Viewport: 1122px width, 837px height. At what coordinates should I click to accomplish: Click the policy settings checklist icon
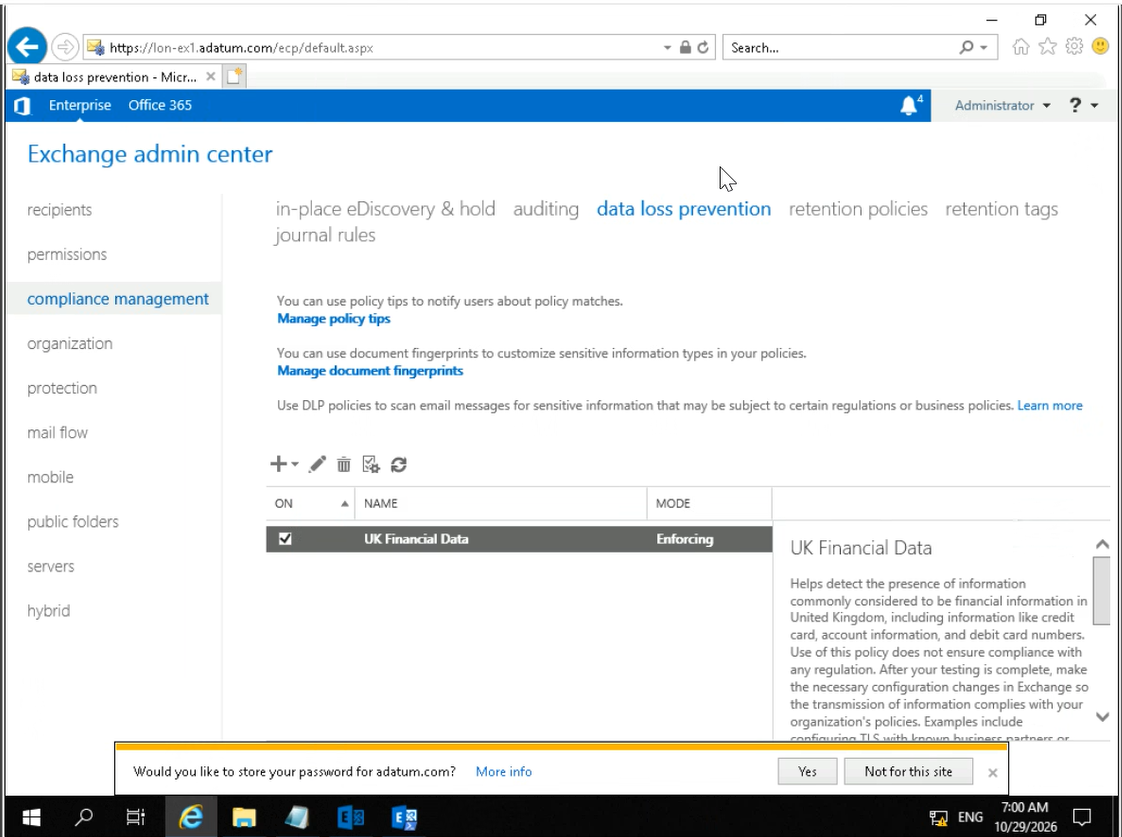coord(371,464)
